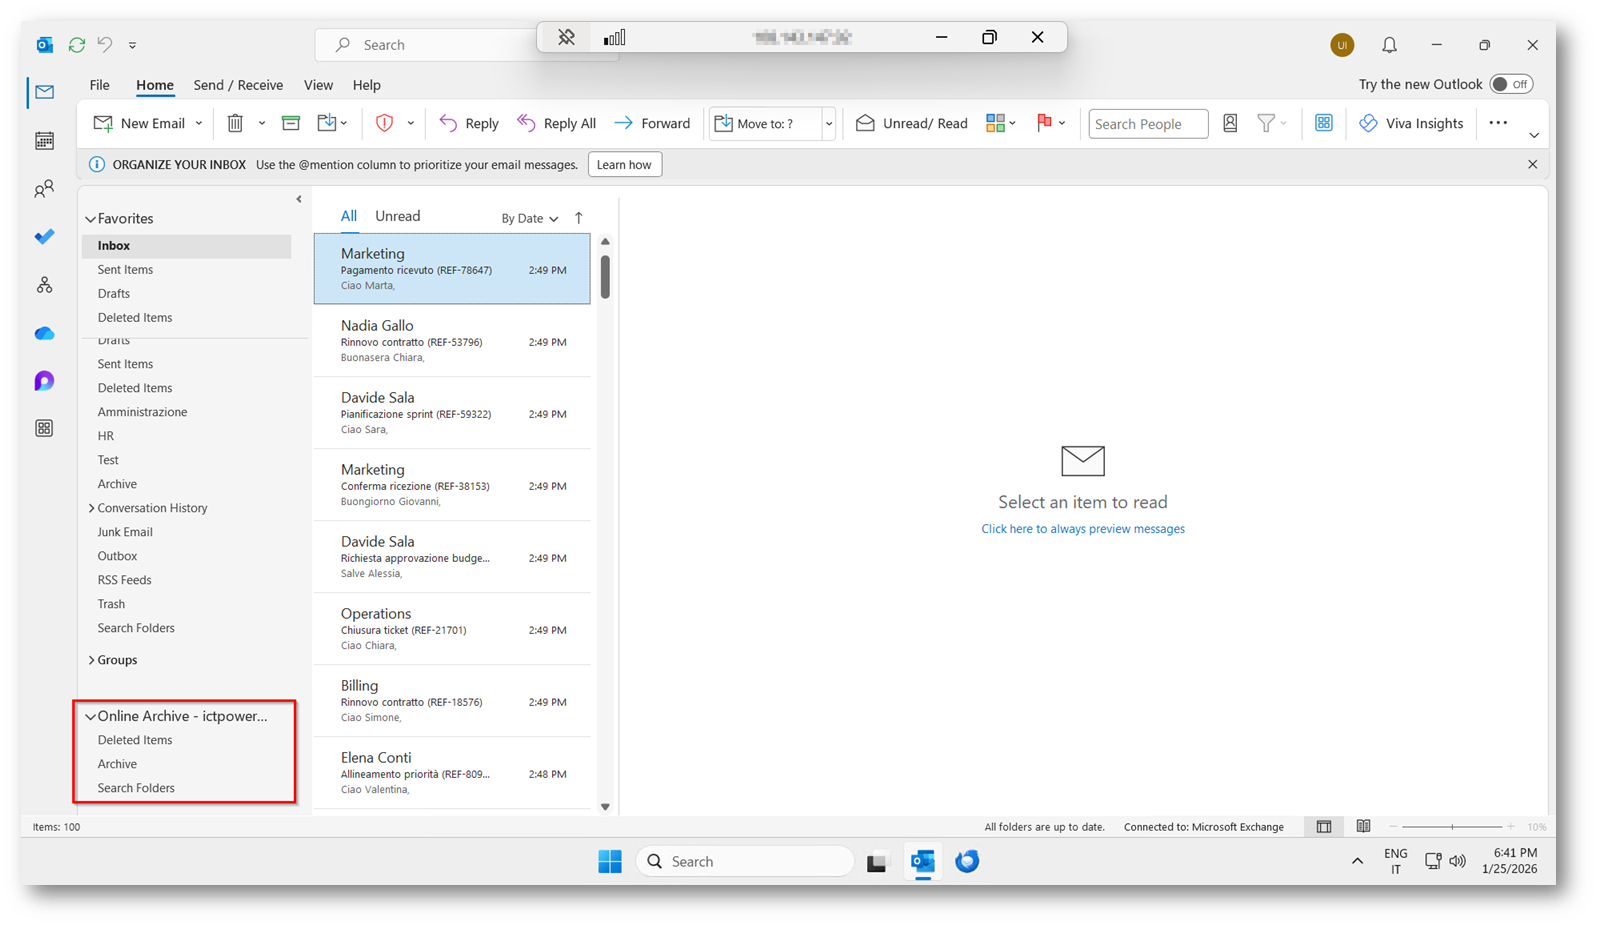Click the notification bell icon
Viewport: 1598px width, 927px height.
point(1389,45)
